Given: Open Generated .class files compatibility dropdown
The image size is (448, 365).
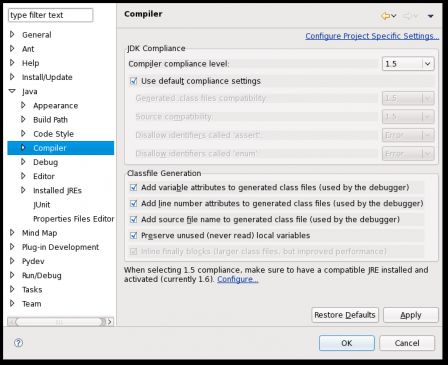Looking at the screenshot, I should coord(408,98).
